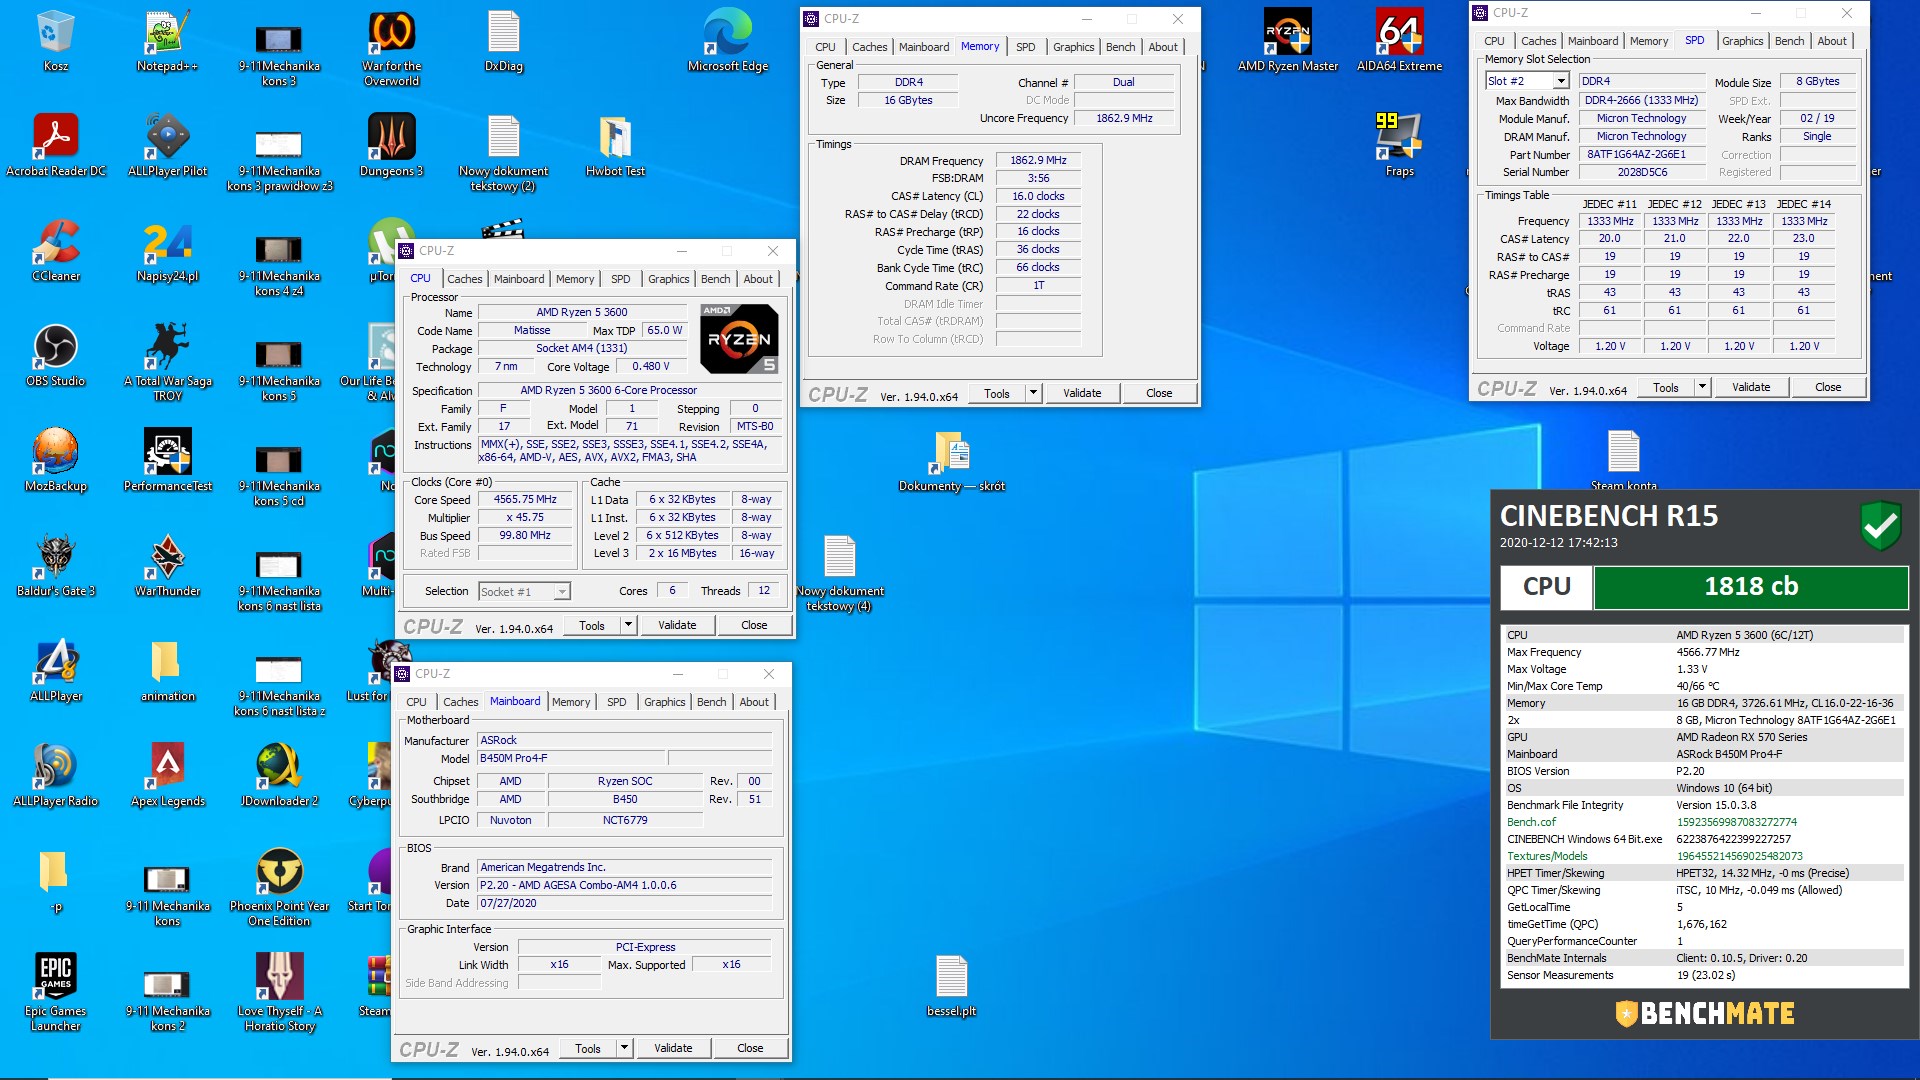Click the green BenchMate verification shield
The height and width of the screenshot is (1080, 1920).
(x=1880, y=524)
